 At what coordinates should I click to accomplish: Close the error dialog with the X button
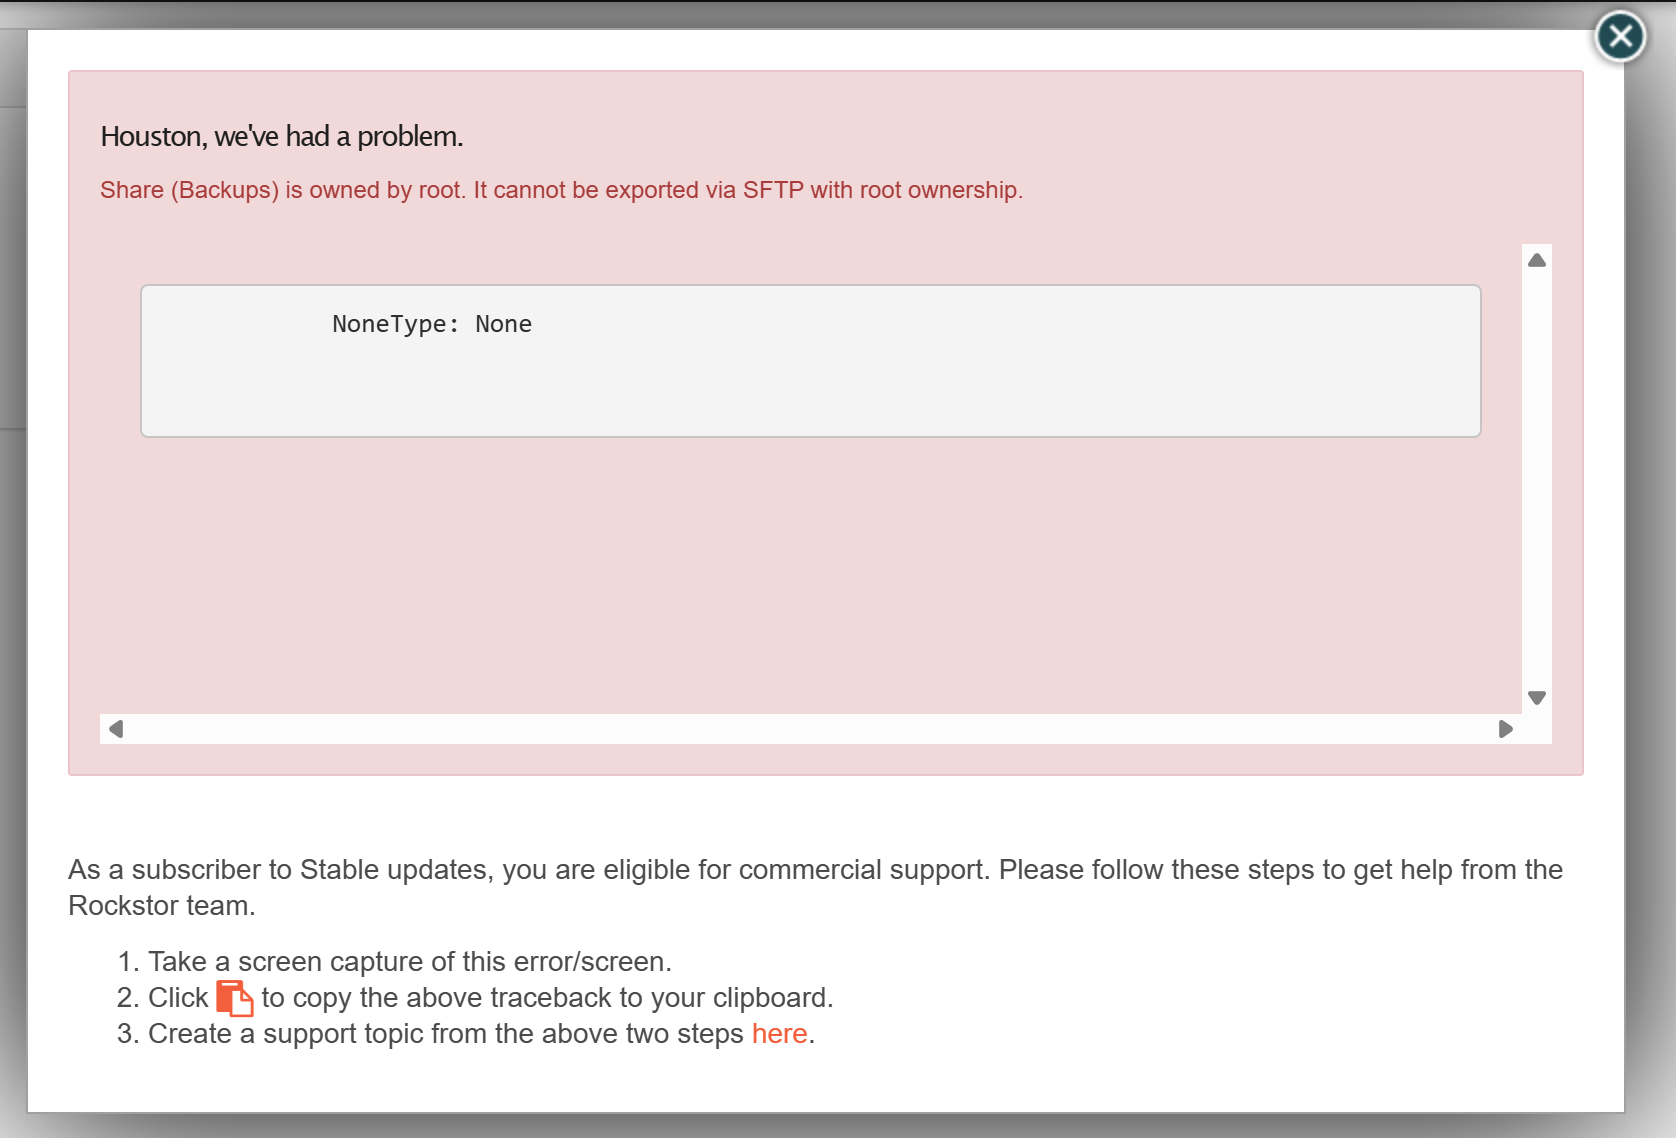click(1620, 37)
